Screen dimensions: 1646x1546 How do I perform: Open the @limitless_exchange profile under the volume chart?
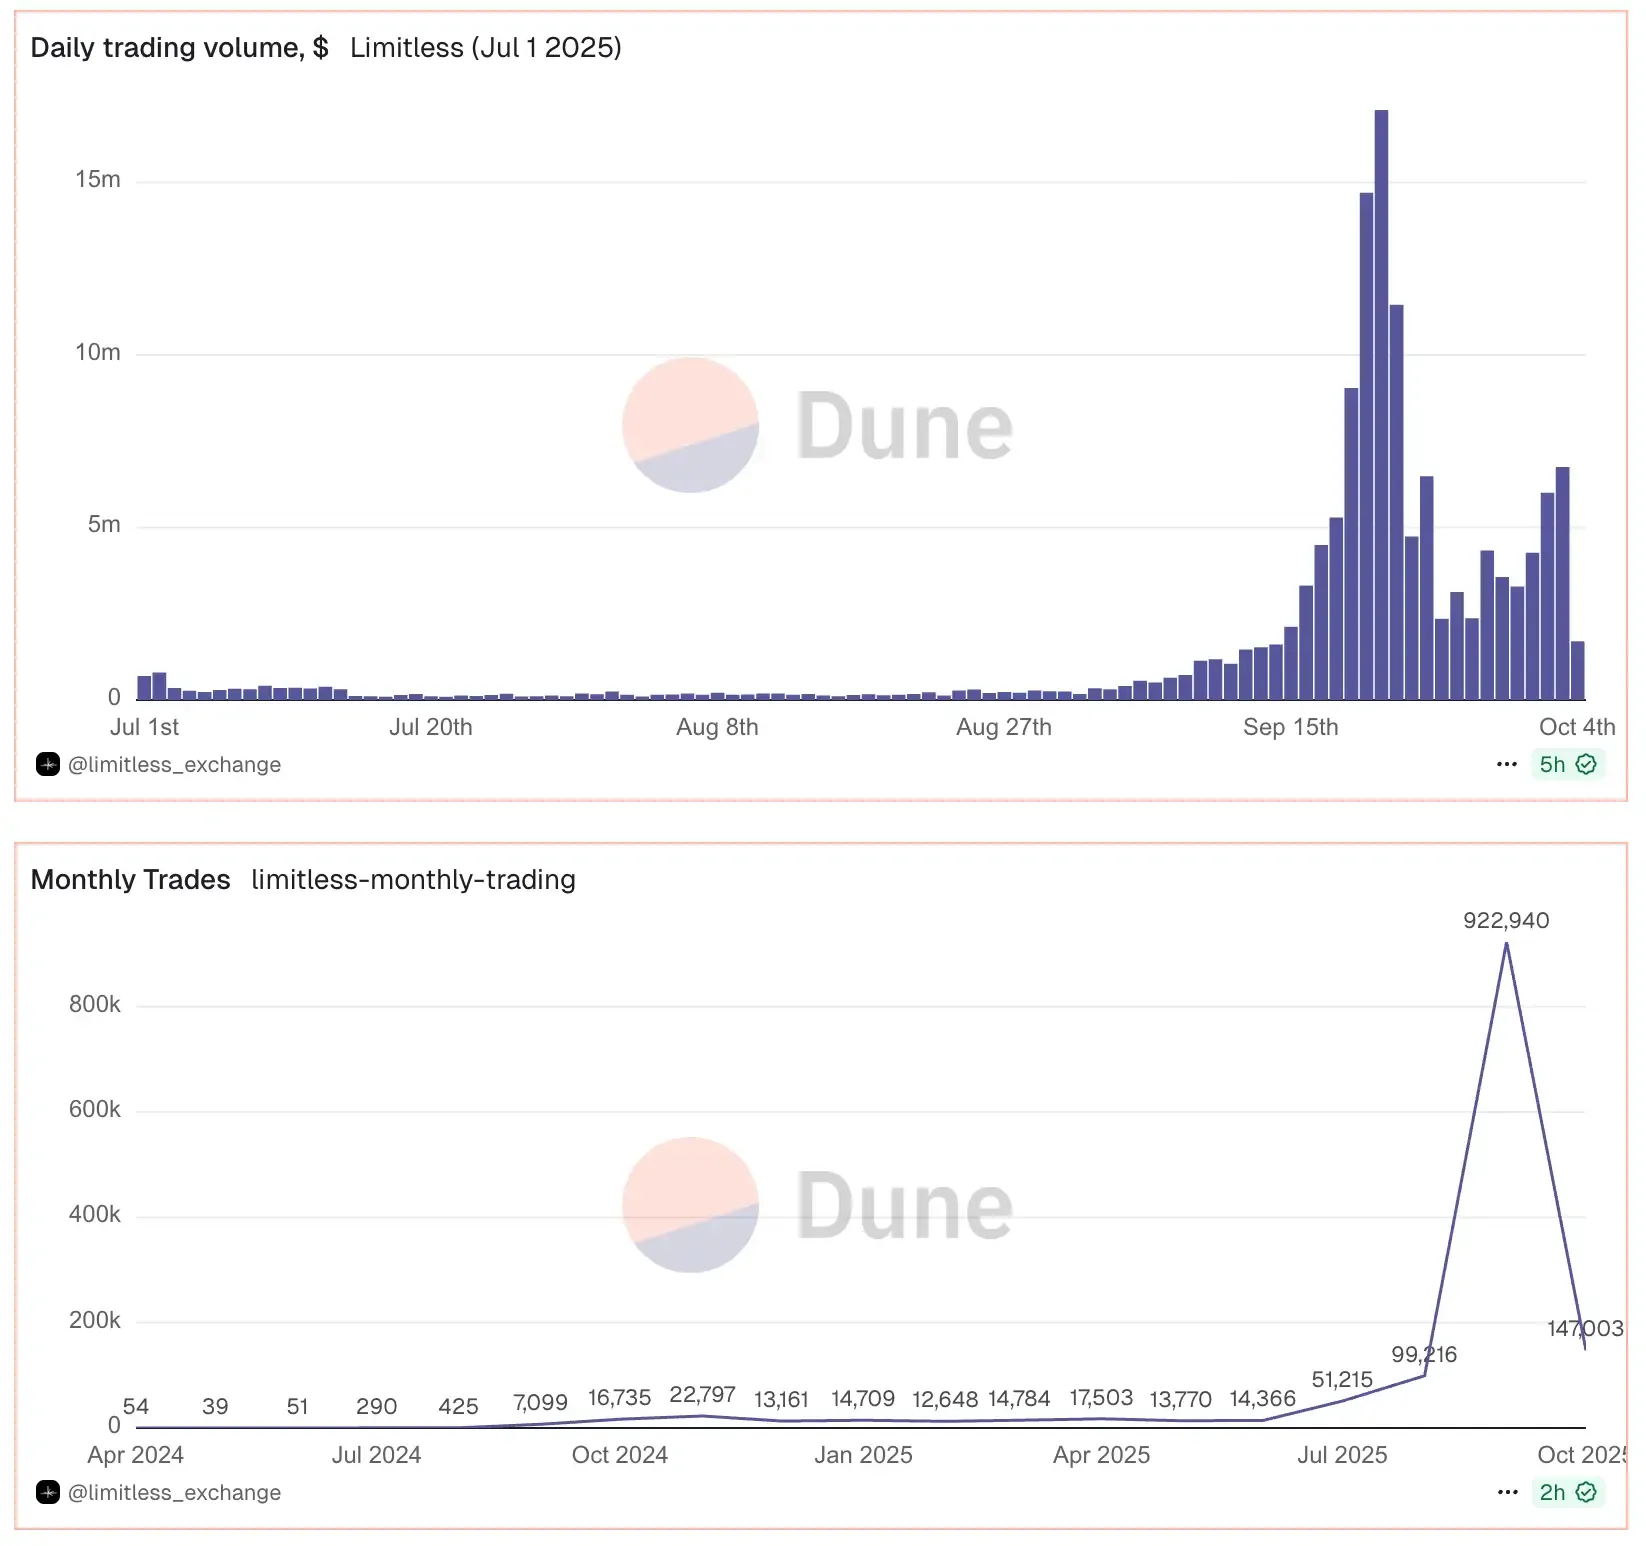coord(175,764)
